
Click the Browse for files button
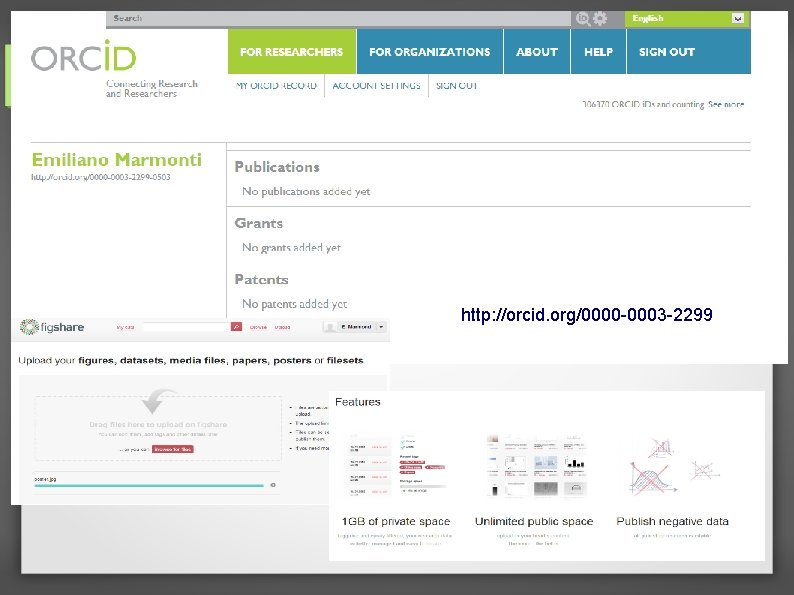173,449
